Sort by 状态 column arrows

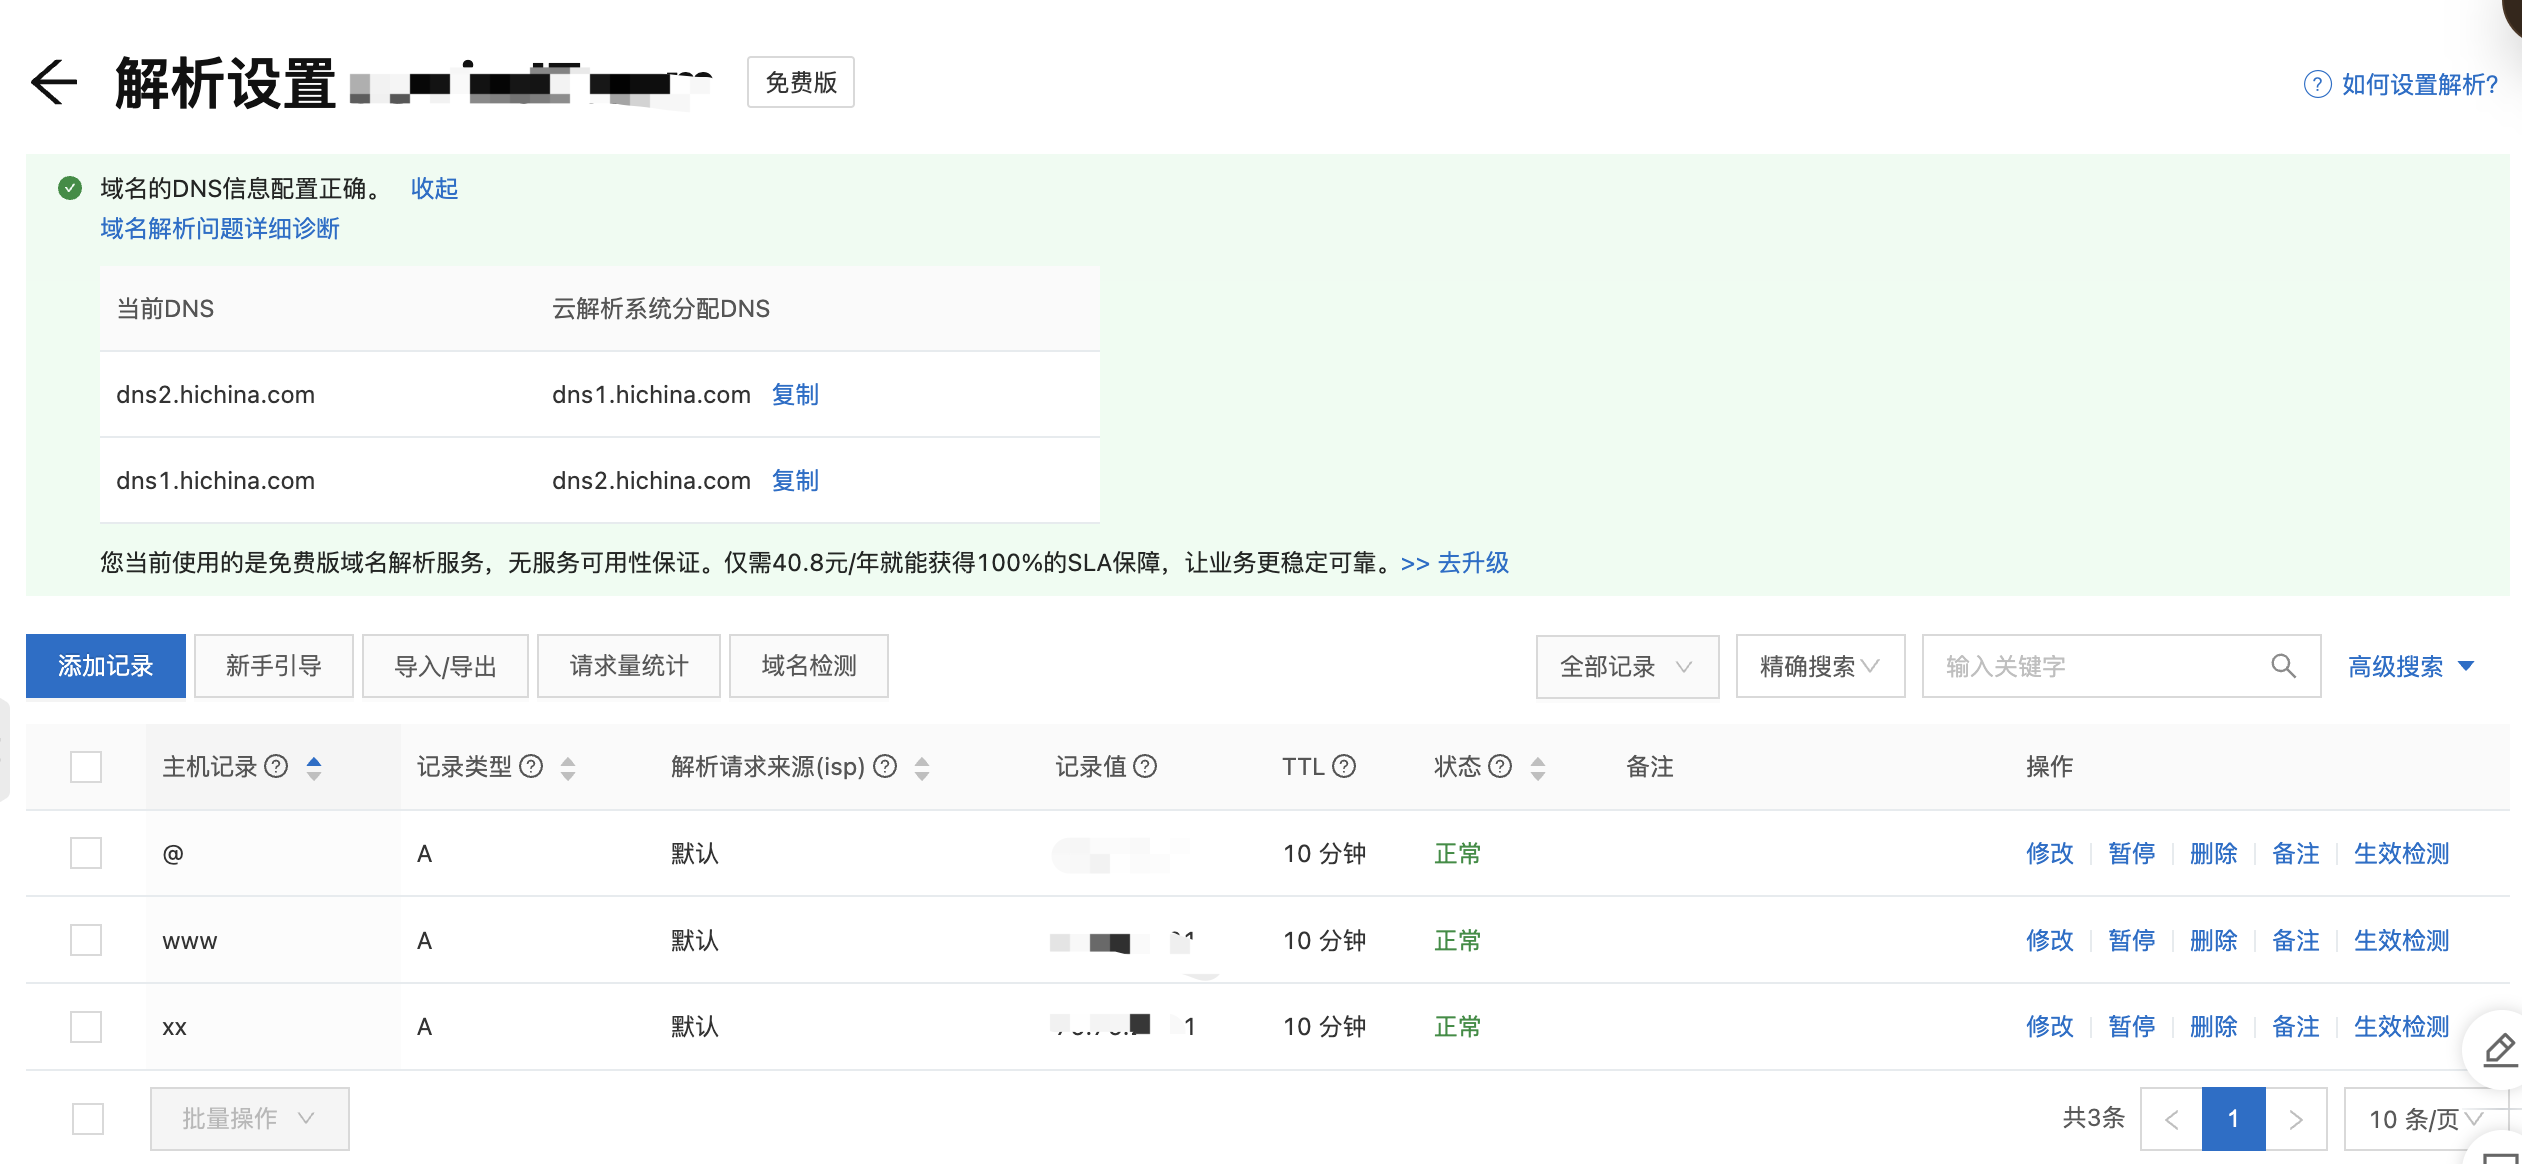(x=1538, y=767)
